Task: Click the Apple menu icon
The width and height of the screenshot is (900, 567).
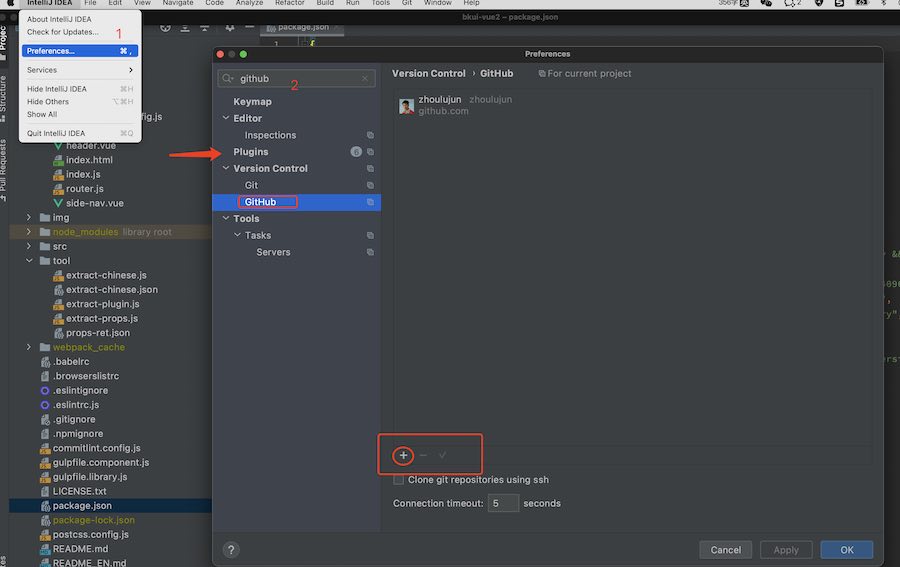Action: [x=10, y=3]
